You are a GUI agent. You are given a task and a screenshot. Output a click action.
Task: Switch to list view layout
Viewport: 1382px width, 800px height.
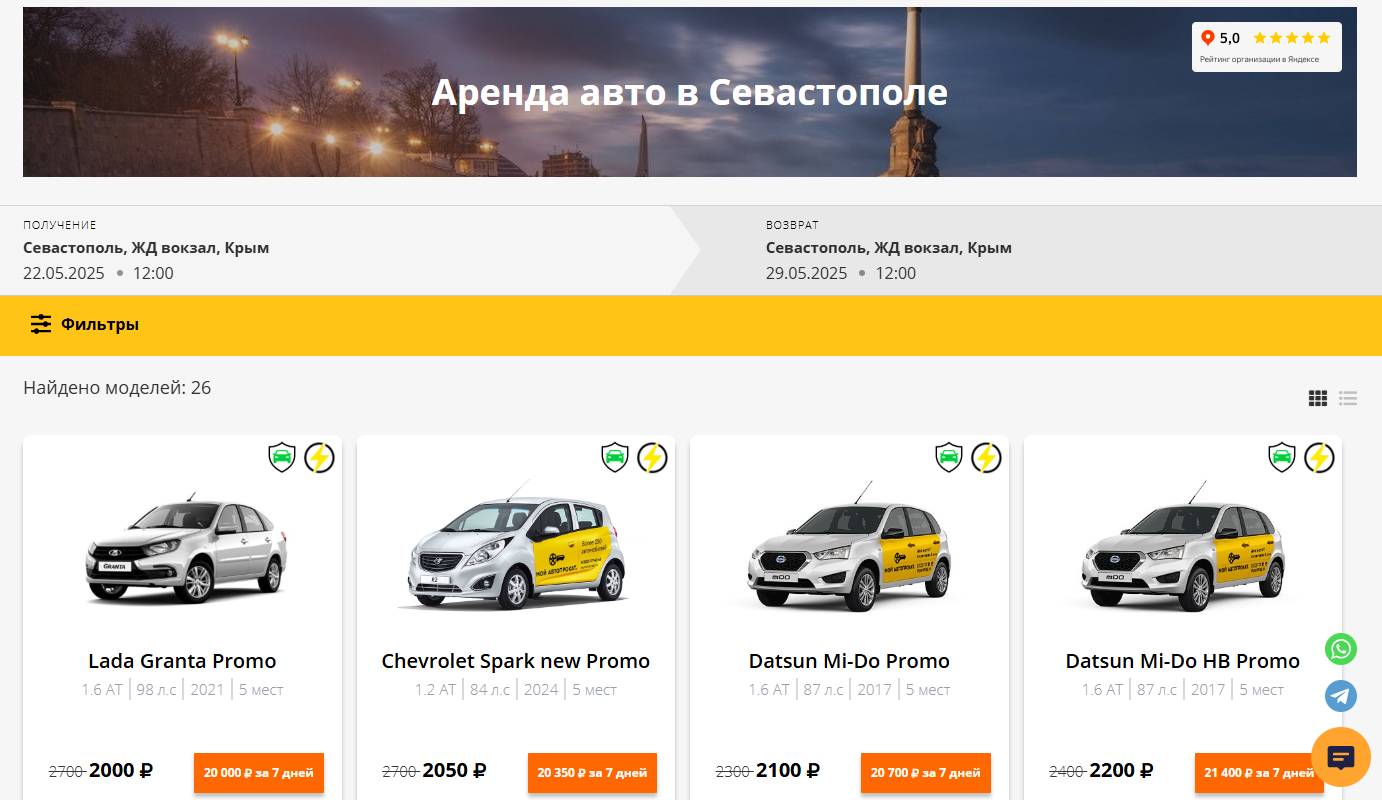click(1348, 398)
